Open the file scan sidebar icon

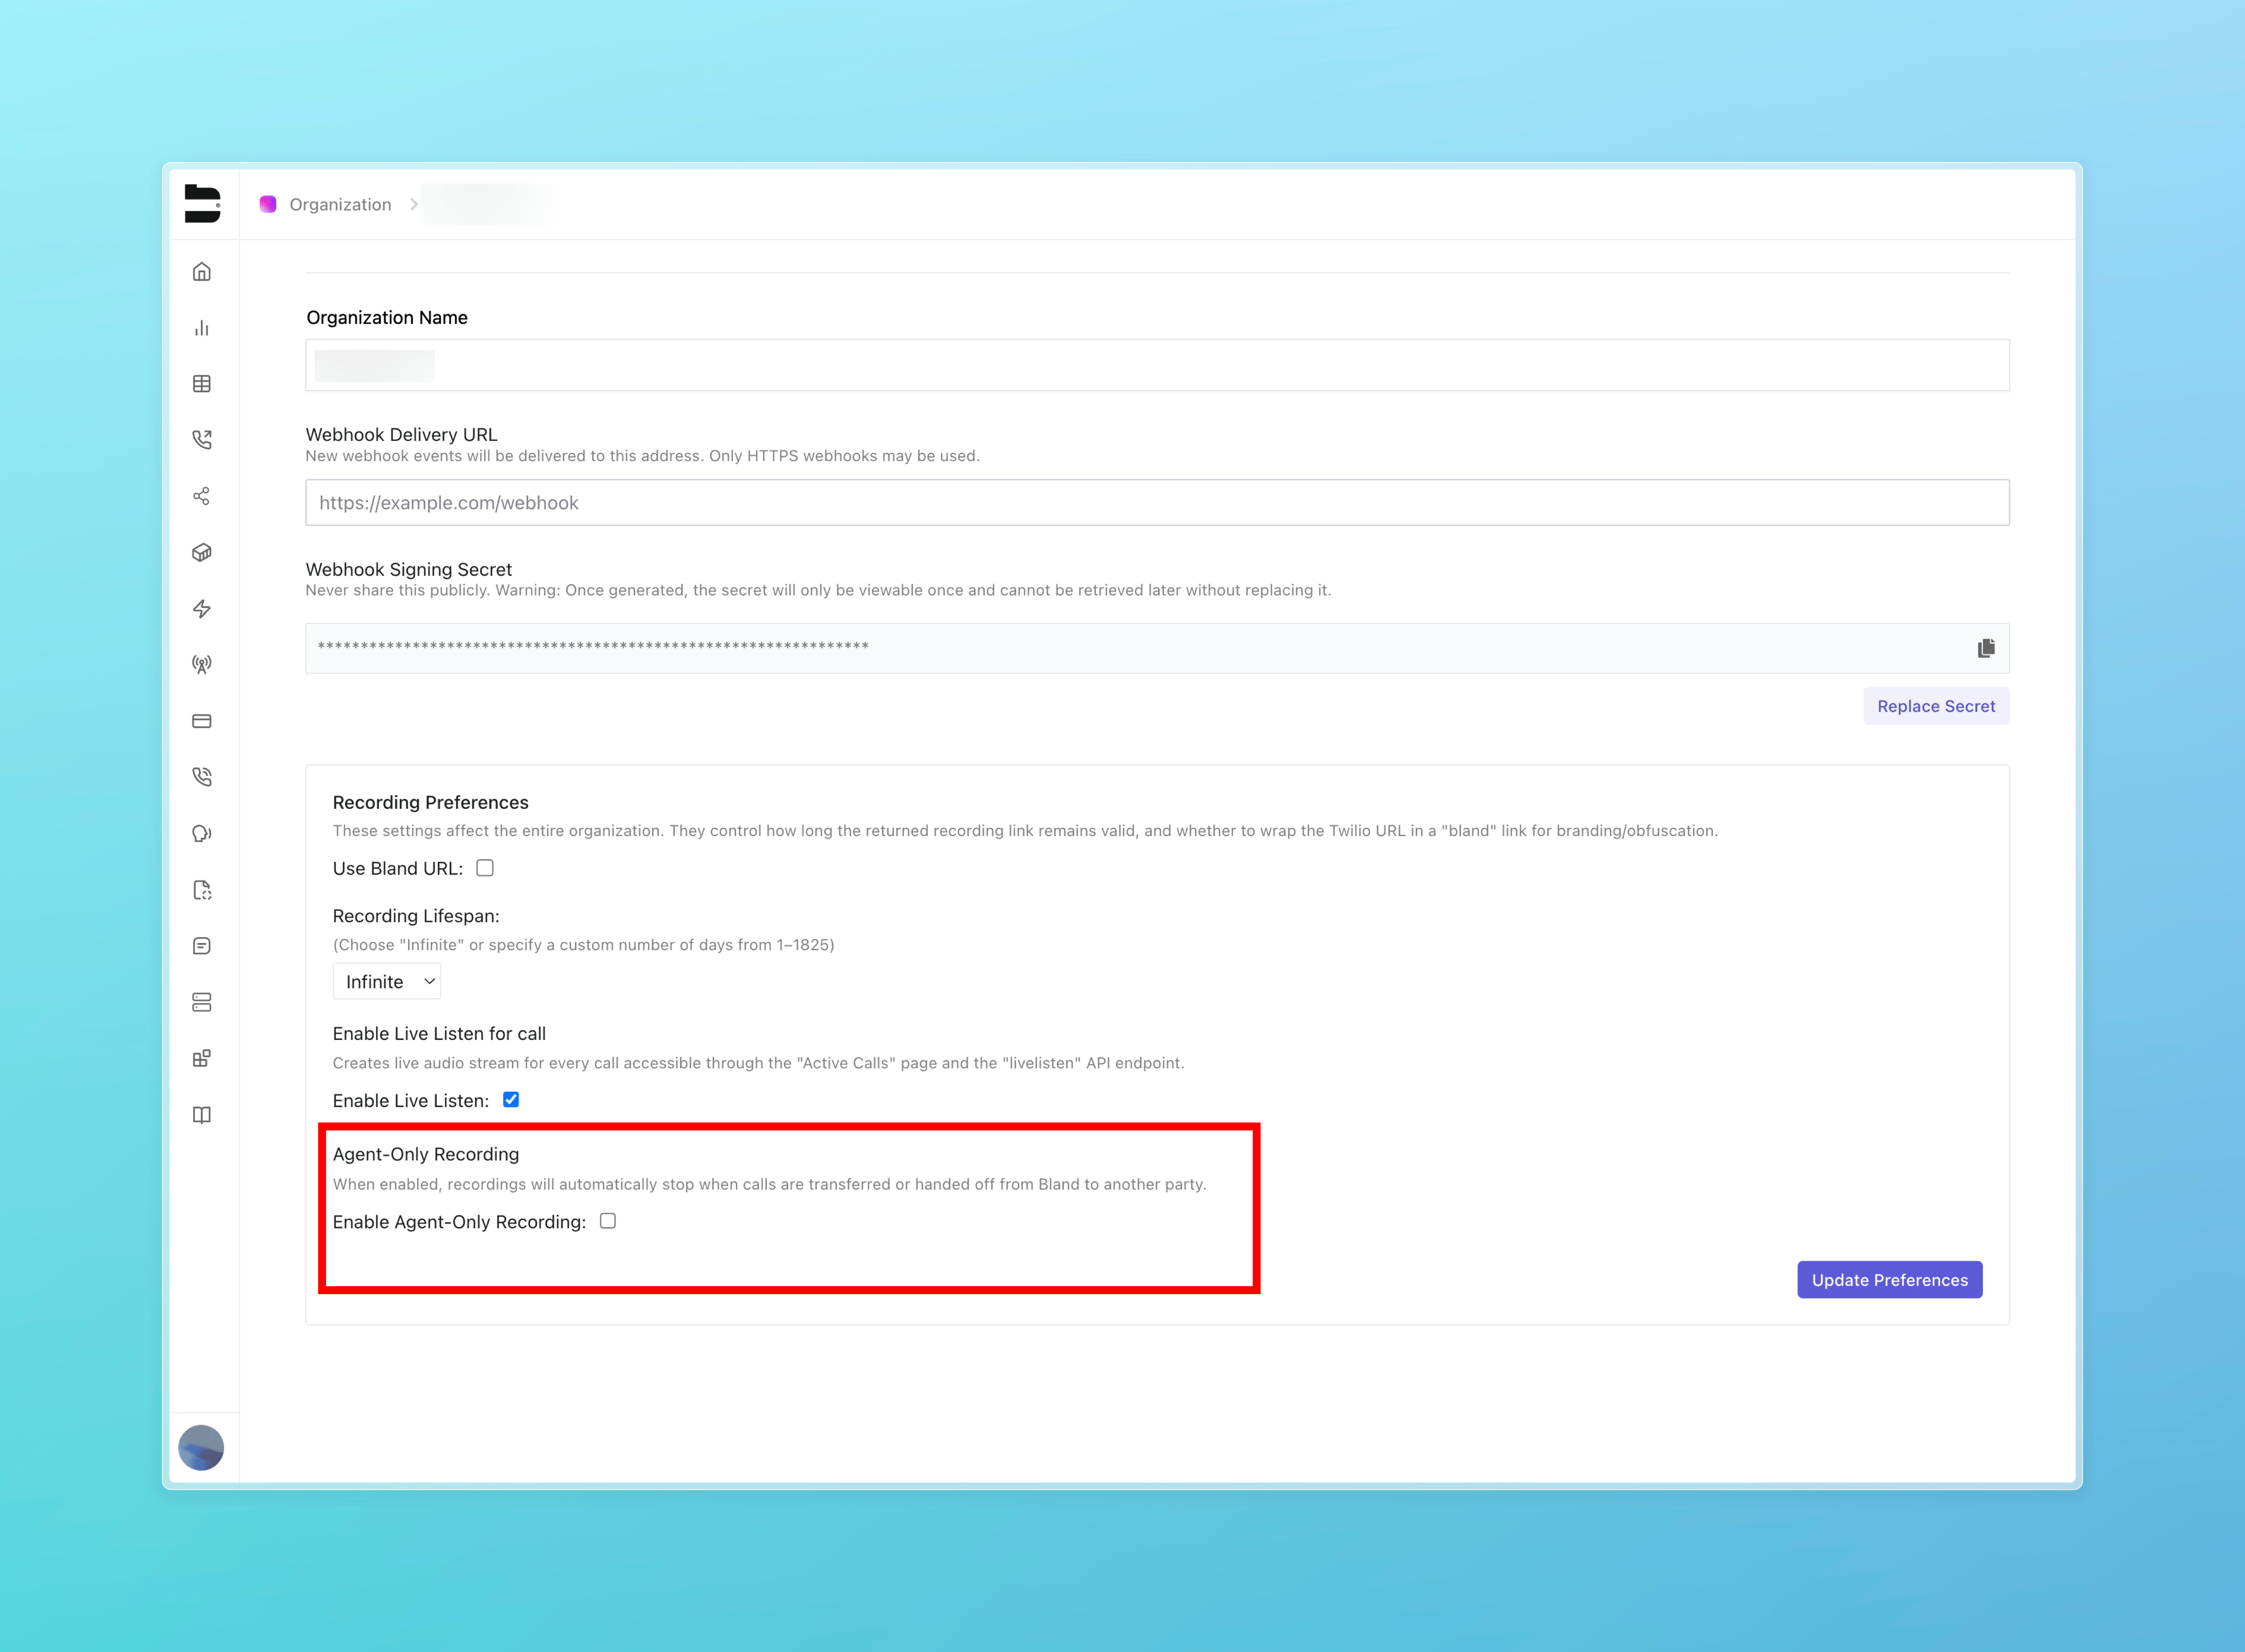[x=202, y=890]
